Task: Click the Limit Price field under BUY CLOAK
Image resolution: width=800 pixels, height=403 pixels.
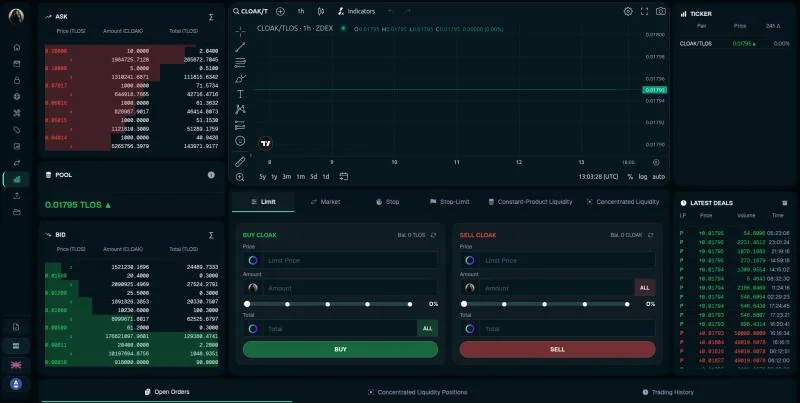Action: (340, 260)
